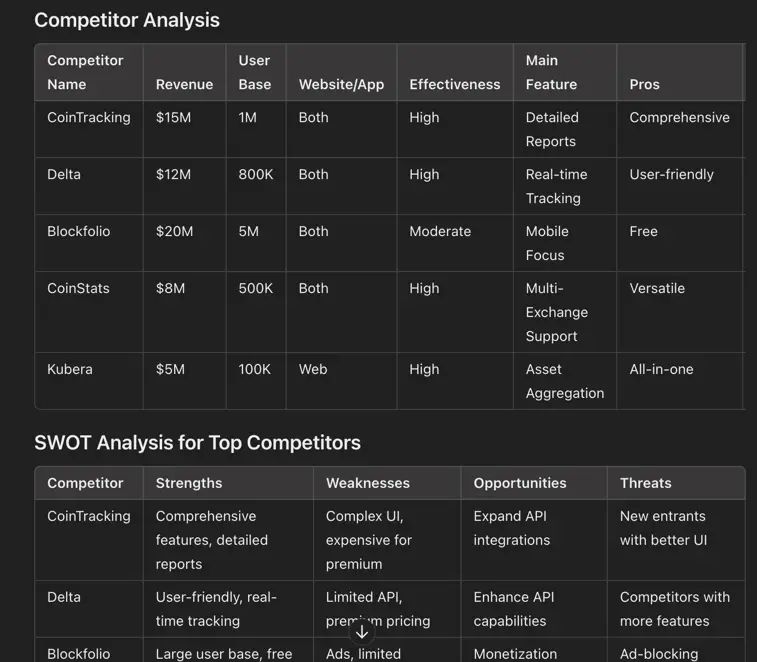The image size is (757, 662).
Task: Click the Weaknesses header in SWOT table
Action: click(x=367, y=483)
